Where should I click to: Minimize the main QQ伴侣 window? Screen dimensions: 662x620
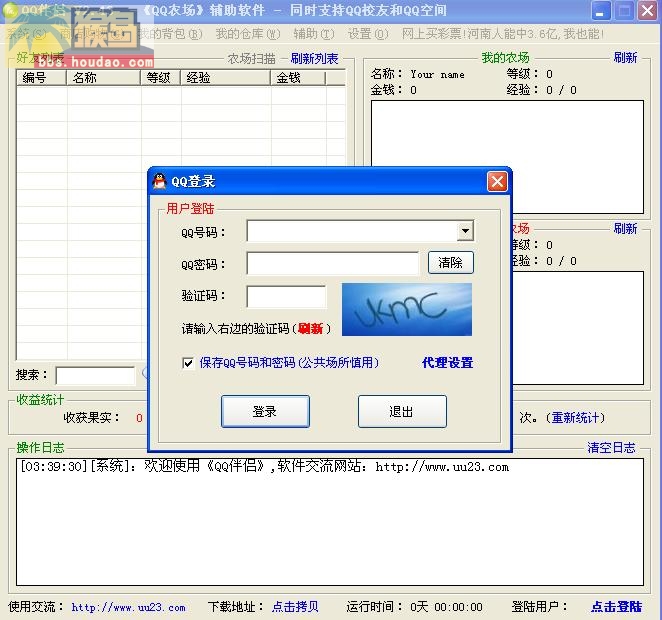click(600, 10)
